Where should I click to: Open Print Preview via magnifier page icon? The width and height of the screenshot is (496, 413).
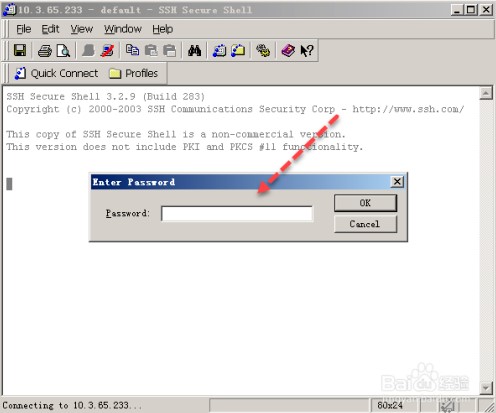63,51
